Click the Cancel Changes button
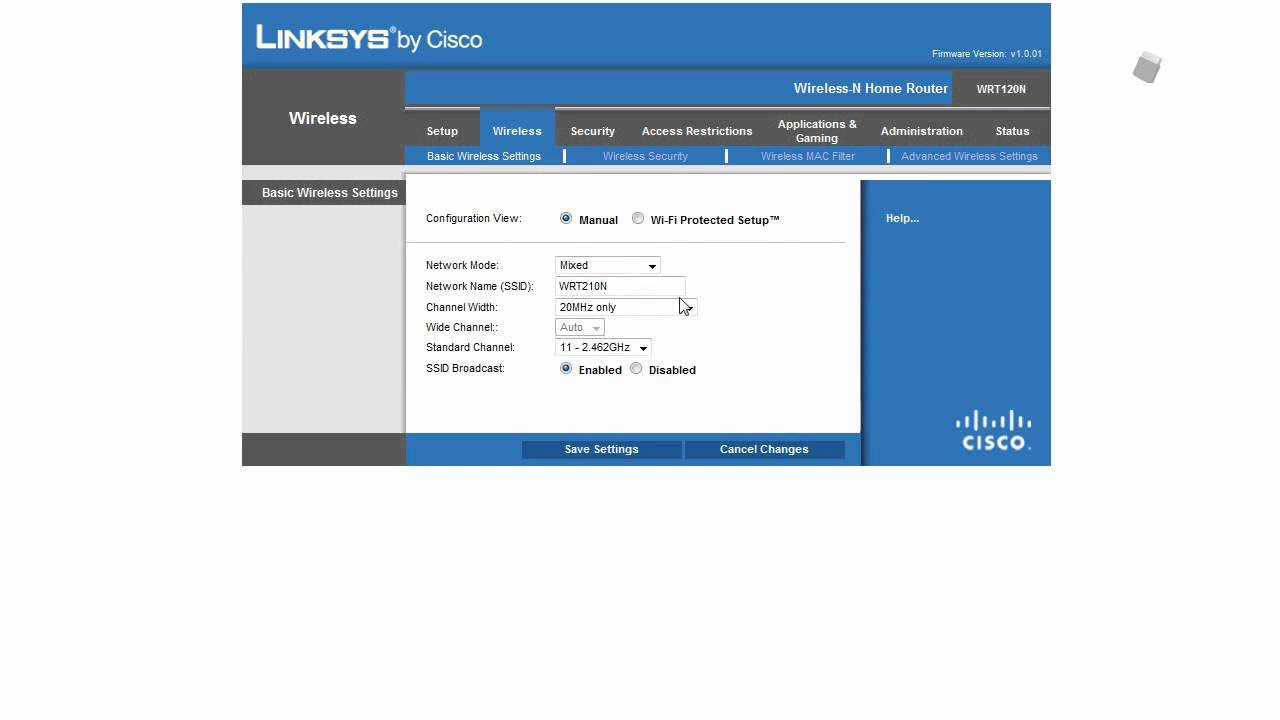The image size is (1280, 720). (x=764, y=449)
